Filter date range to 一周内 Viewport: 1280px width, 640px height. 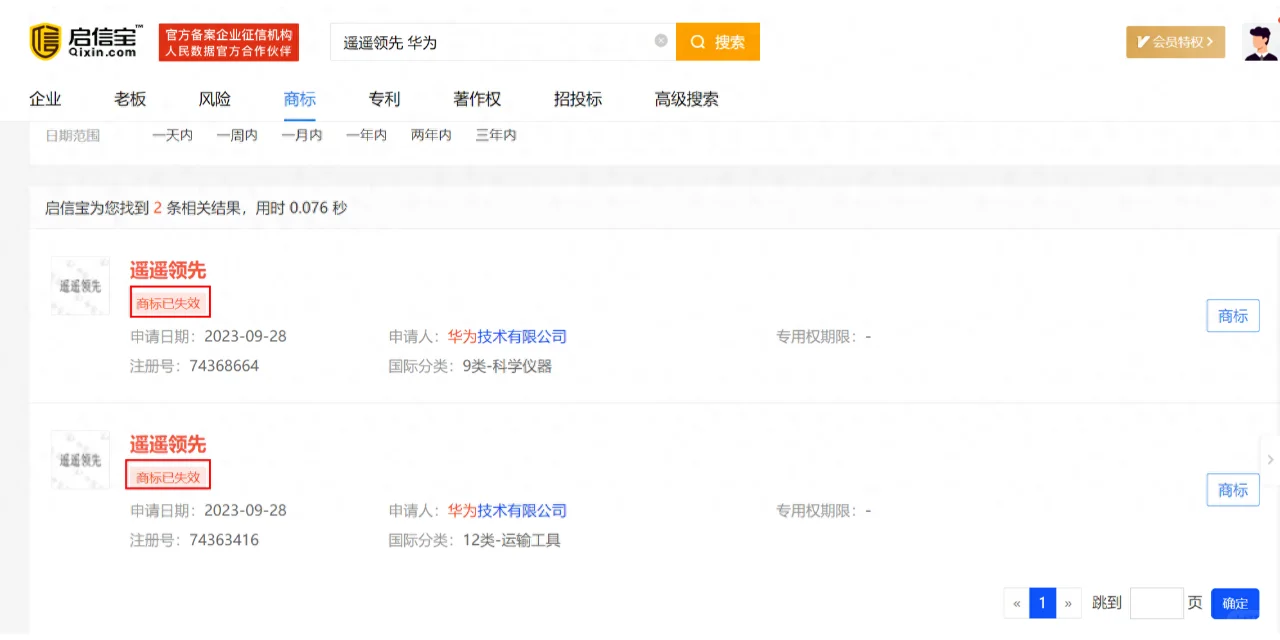[237, 135]
